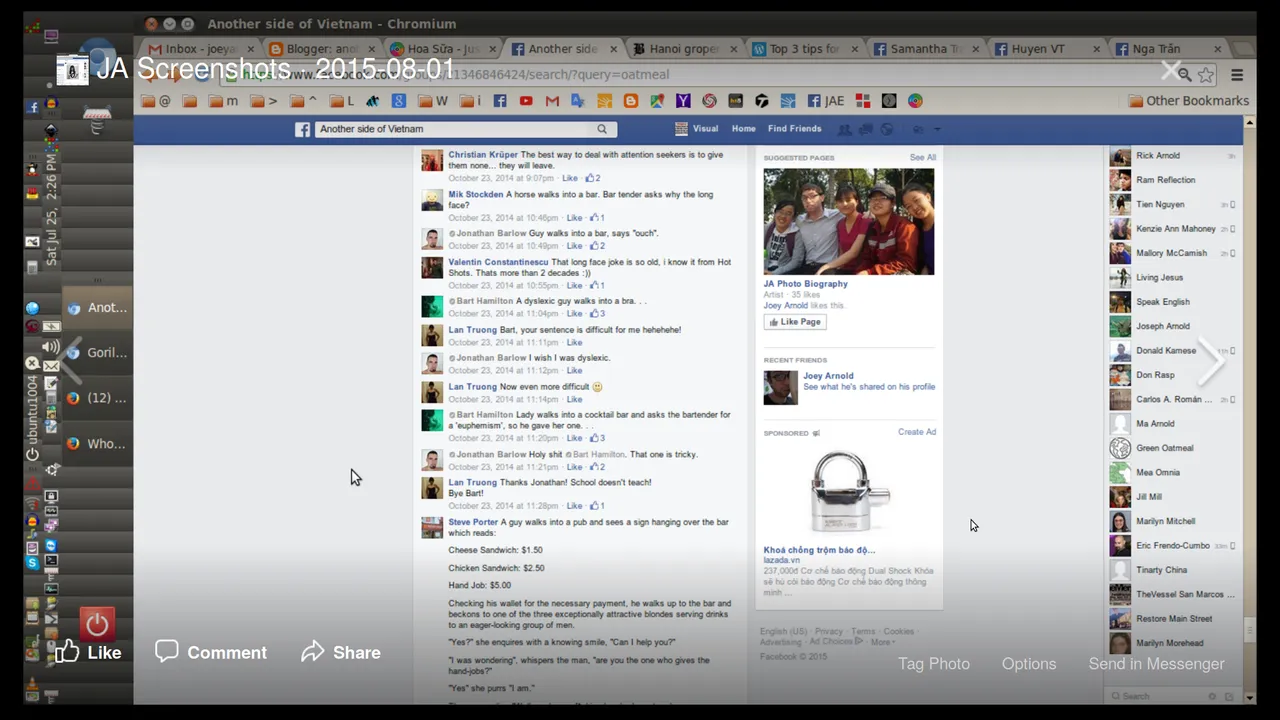Like this photo
Viewport: 1280px width, 720px height.
[x=88, y=652]
